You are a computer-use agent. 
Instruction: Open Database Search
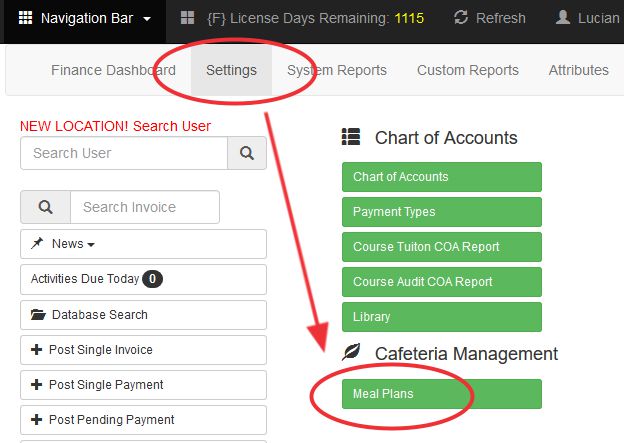[x=143, y=315]
